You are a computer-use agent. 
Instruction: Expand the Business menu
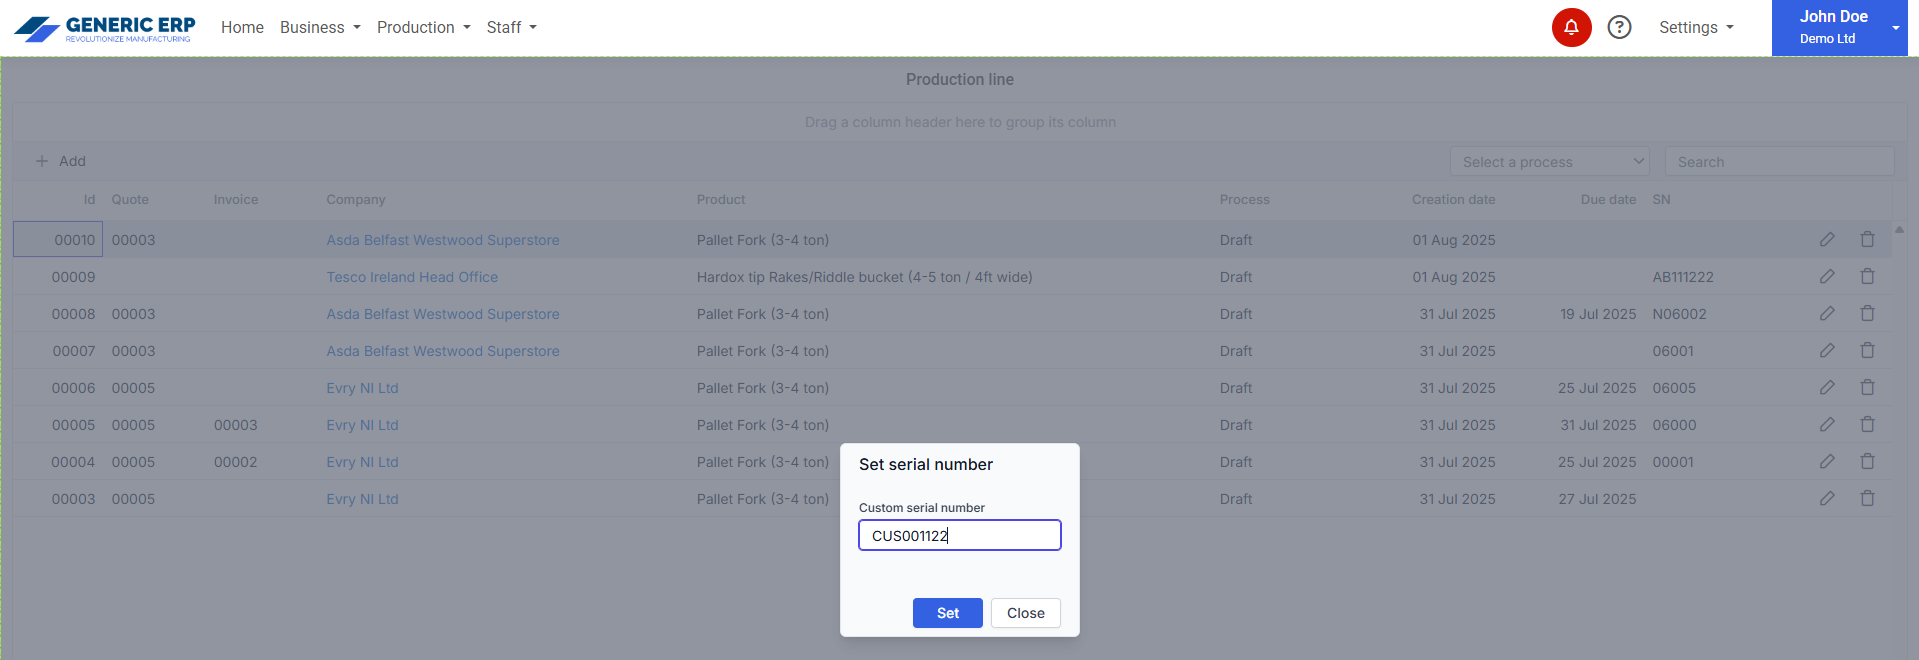(x=319, y=28)
